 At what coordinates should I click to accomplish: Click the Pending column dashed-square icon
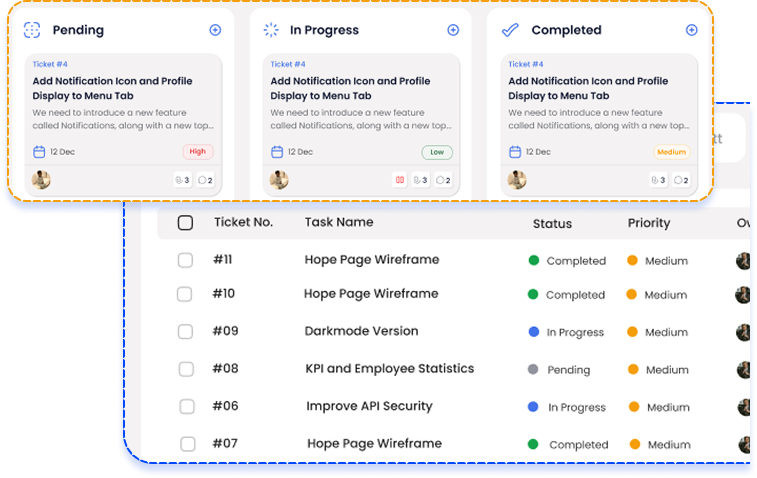(32, 30)
